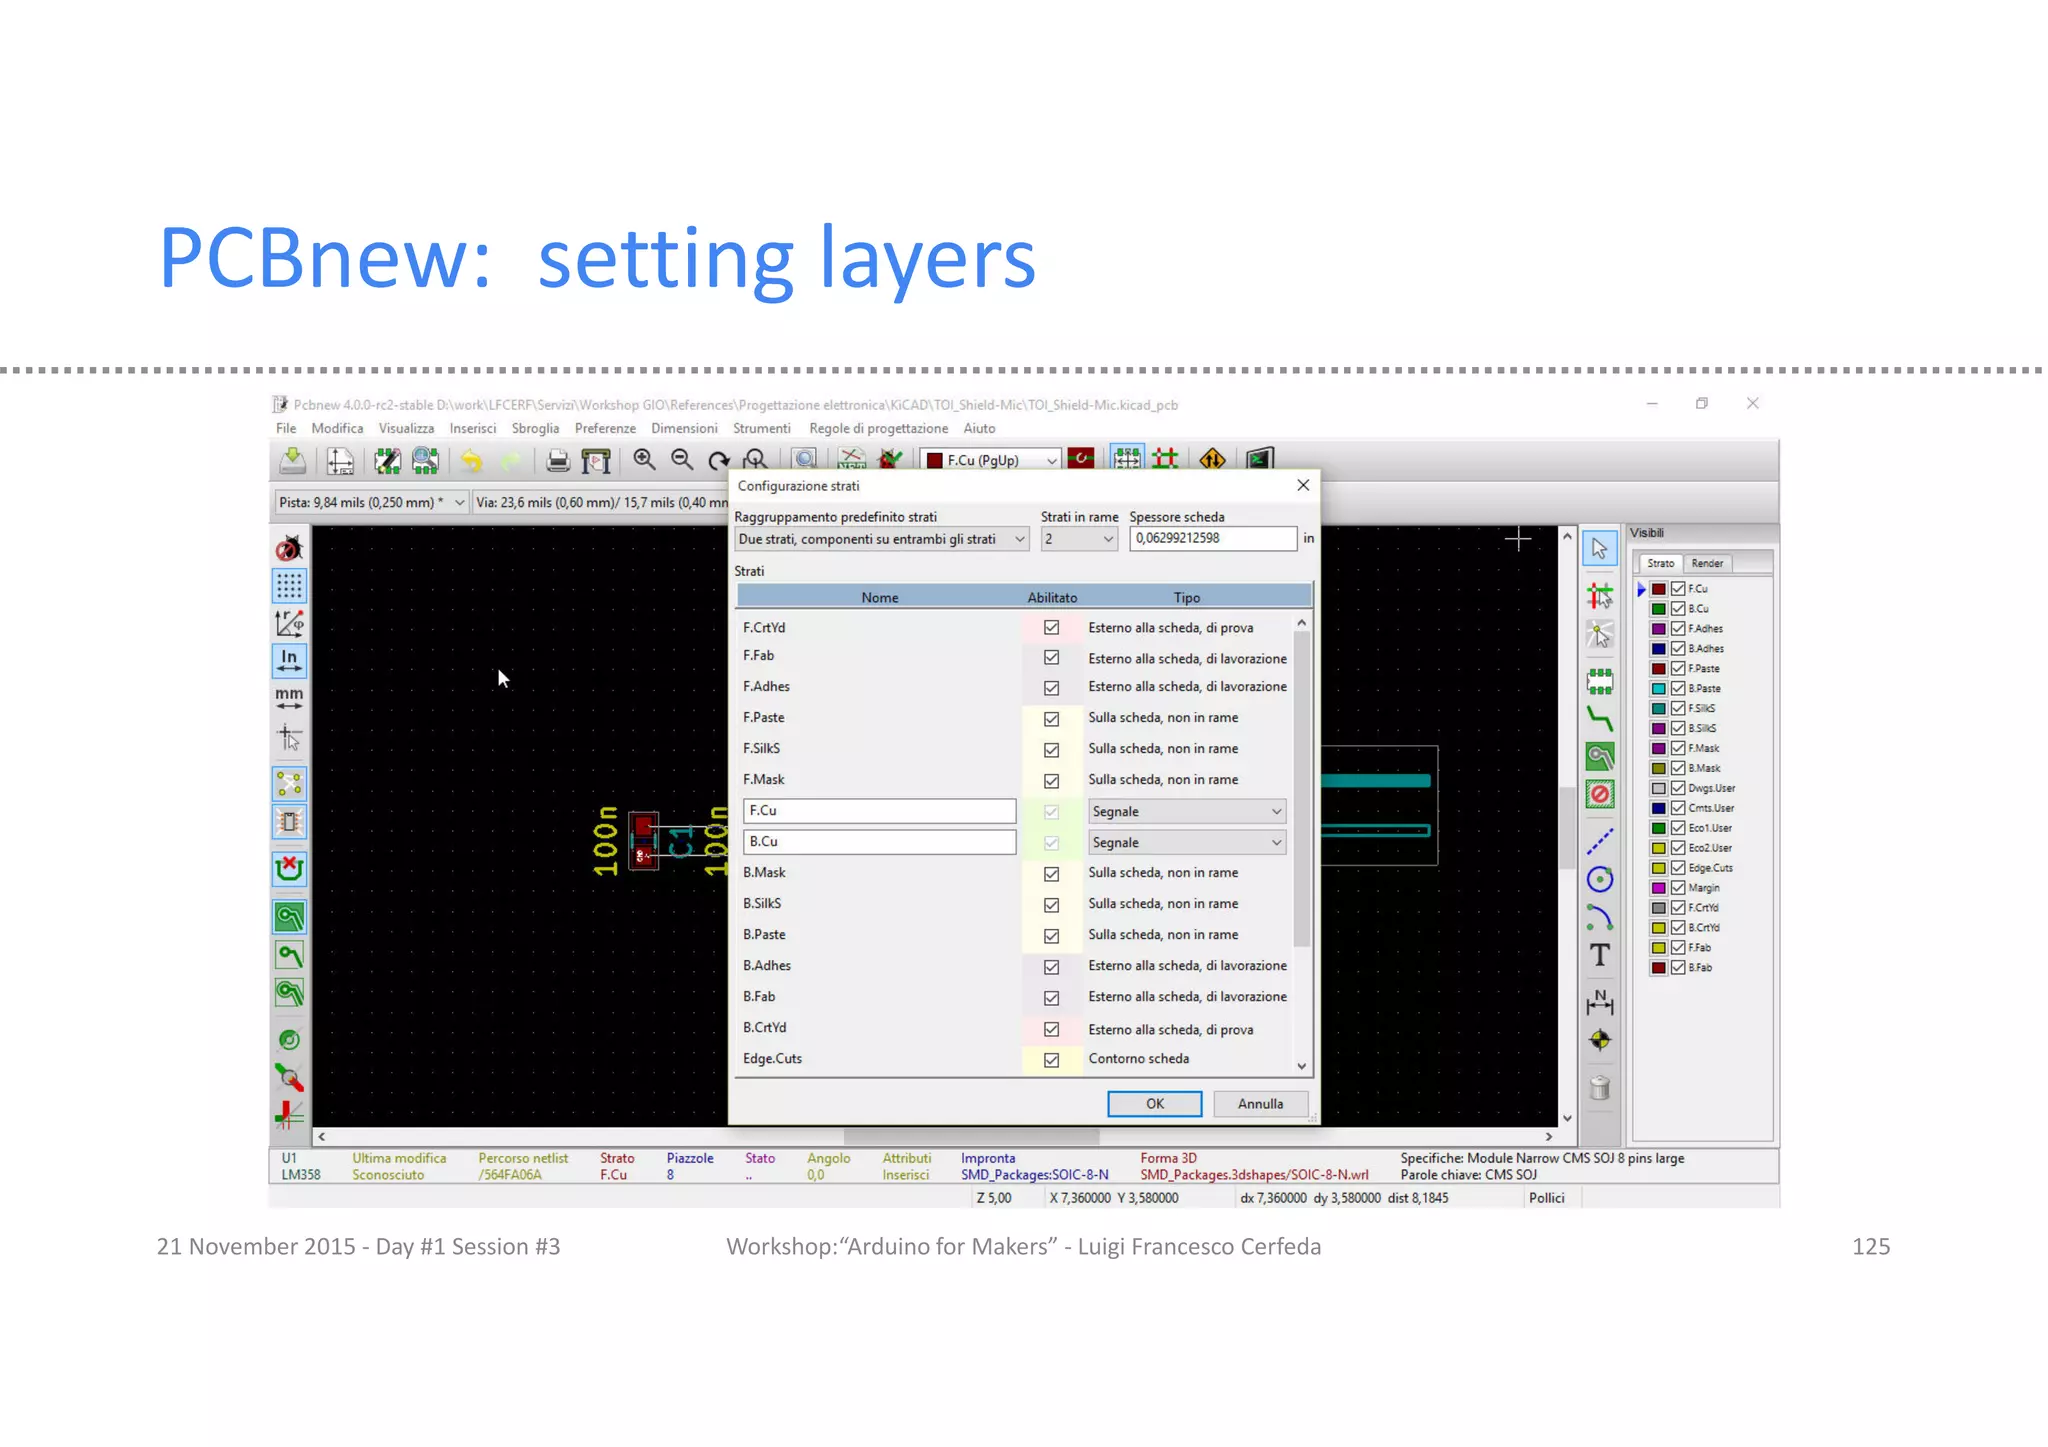Toggle the F.Fab enabled checkbox
Viewport: 2048px width, 1447px height.
(1051, 657)
